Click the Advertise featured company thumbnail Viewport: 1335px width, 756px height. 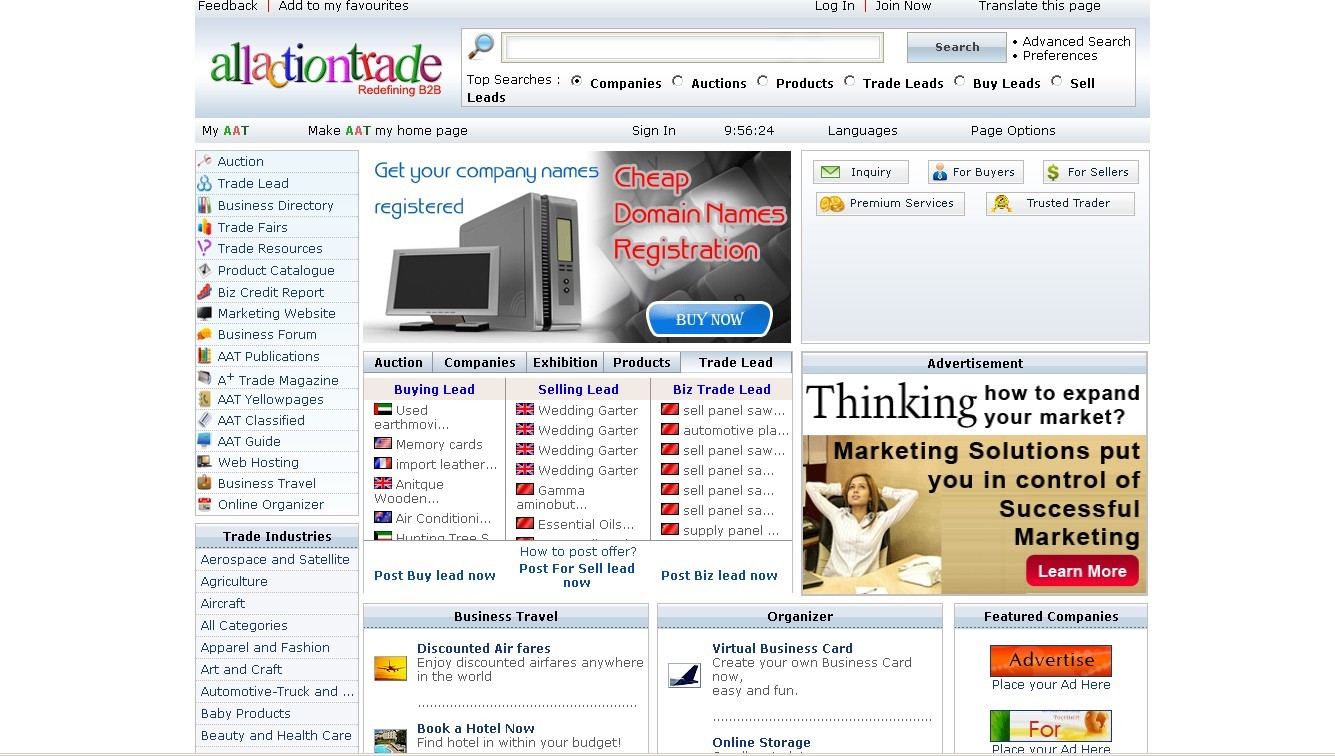[1051, 661]
